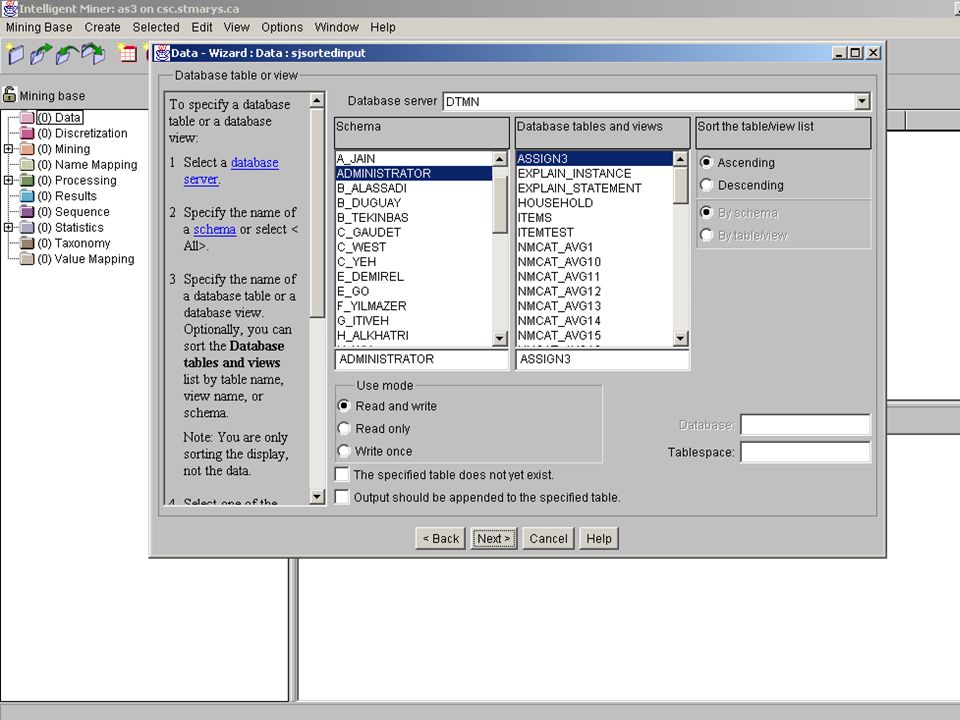Select the By table/view radio button
This screenshot has width=960, height=720.
[x=707, y=235]
